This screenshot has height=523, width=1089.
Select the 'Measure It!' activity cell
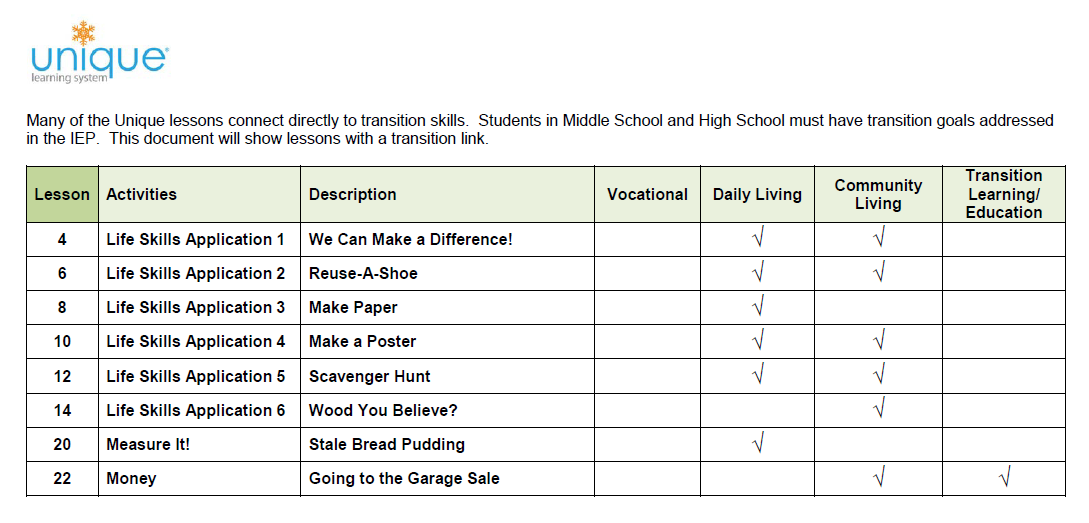point(148,445)
